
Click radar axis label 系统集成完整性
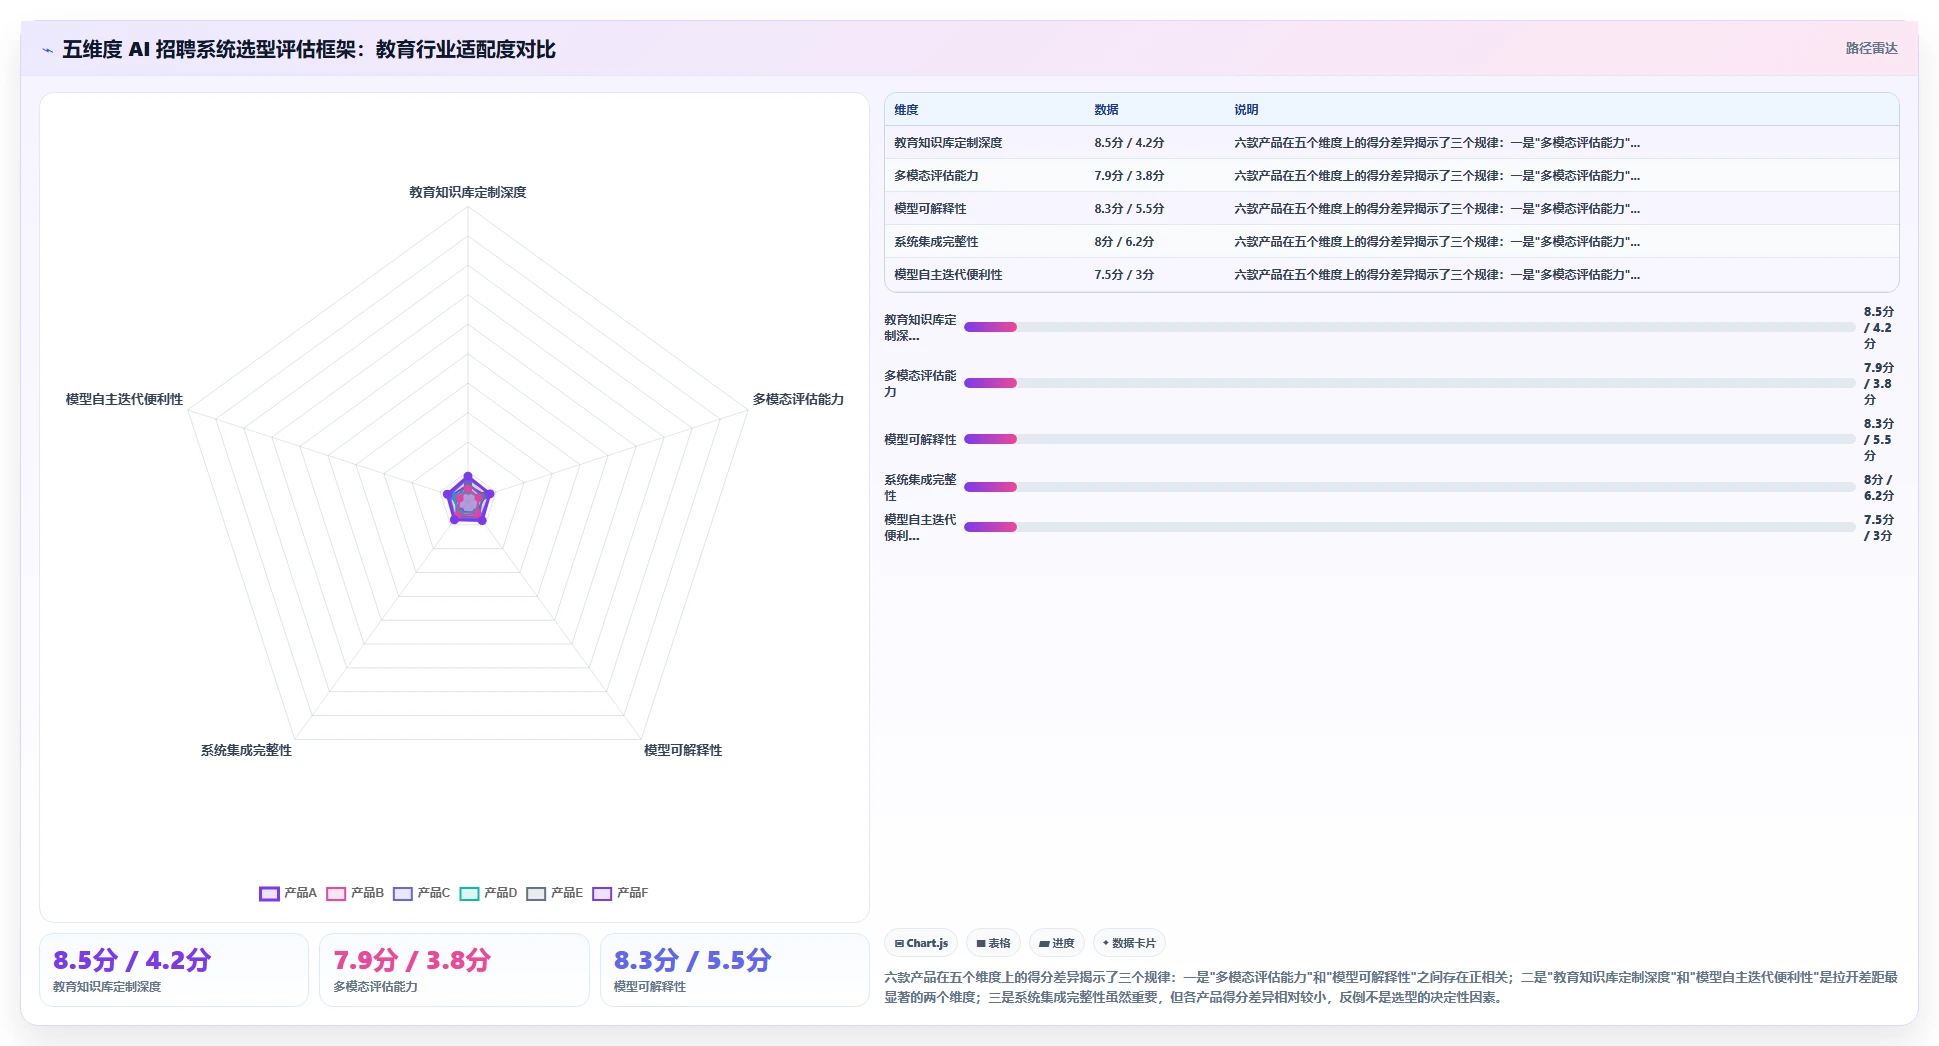click(x=246, y=750)
